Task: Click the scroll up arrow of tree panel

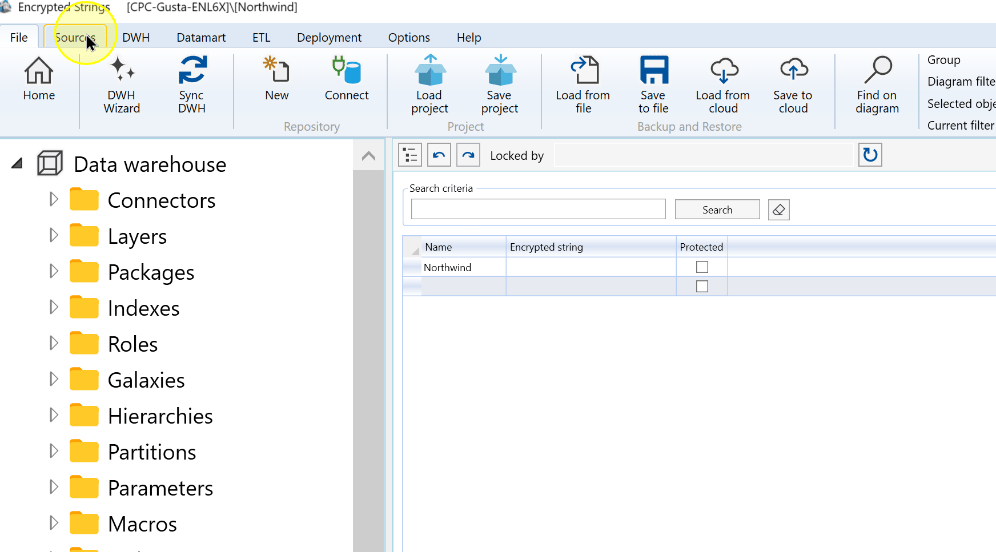Action: pos(368,156)
